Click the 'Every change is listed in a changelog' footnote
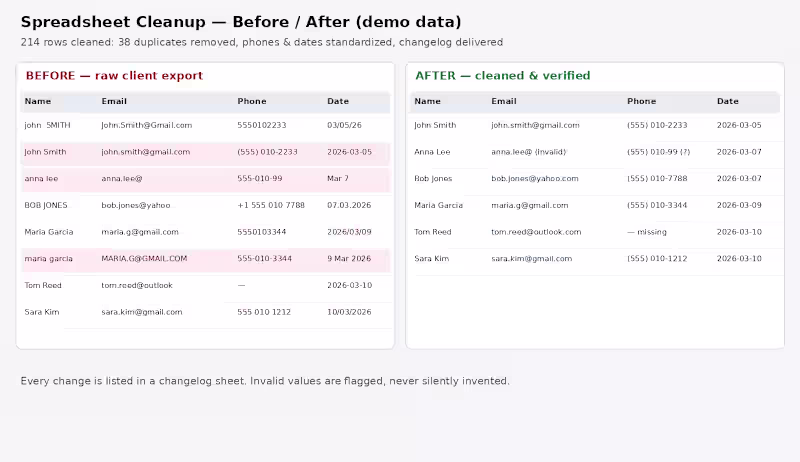Viewport: 800px width, 462px height. pos(265,381)
